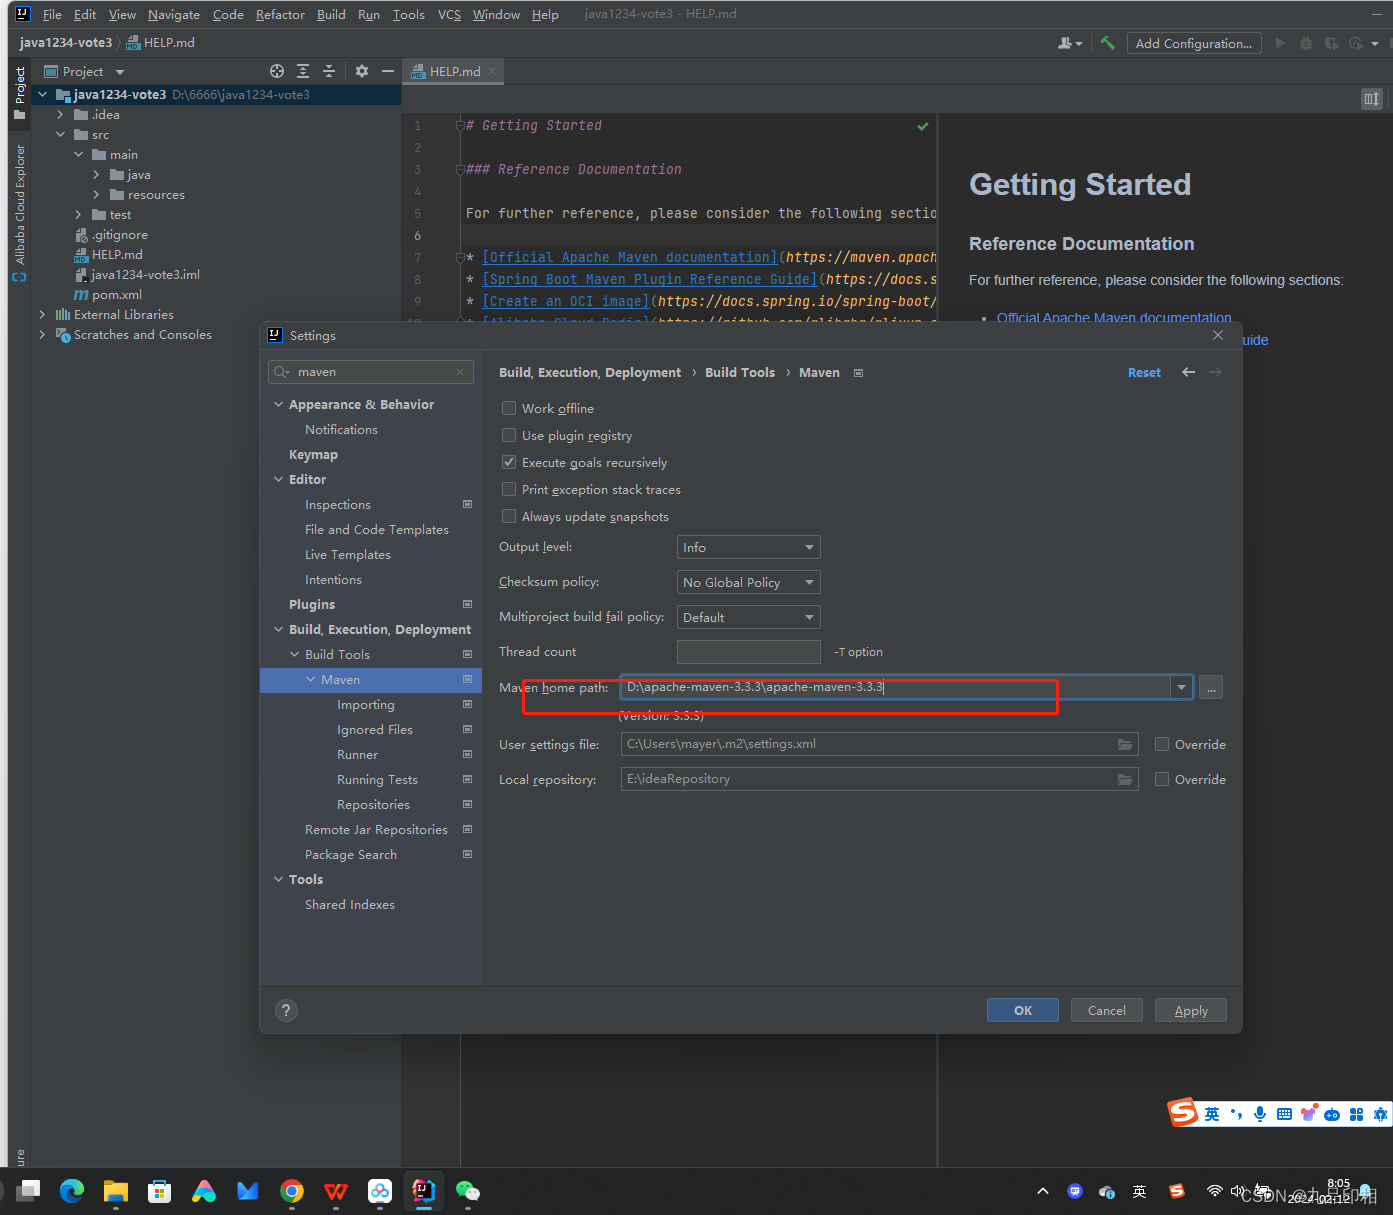Click the Reset link in Settings
The image size is (1393, 1215).
[1144, 373]
